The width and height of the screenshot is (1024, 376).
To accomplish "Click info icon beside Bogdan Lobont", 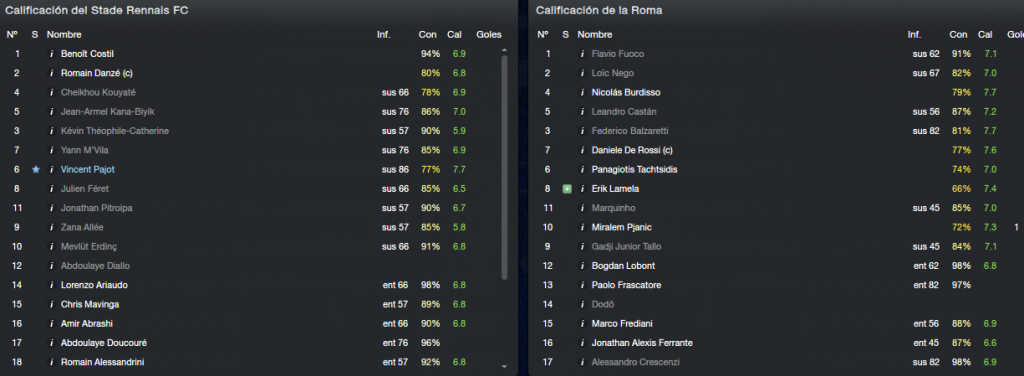I will [583, 266].
